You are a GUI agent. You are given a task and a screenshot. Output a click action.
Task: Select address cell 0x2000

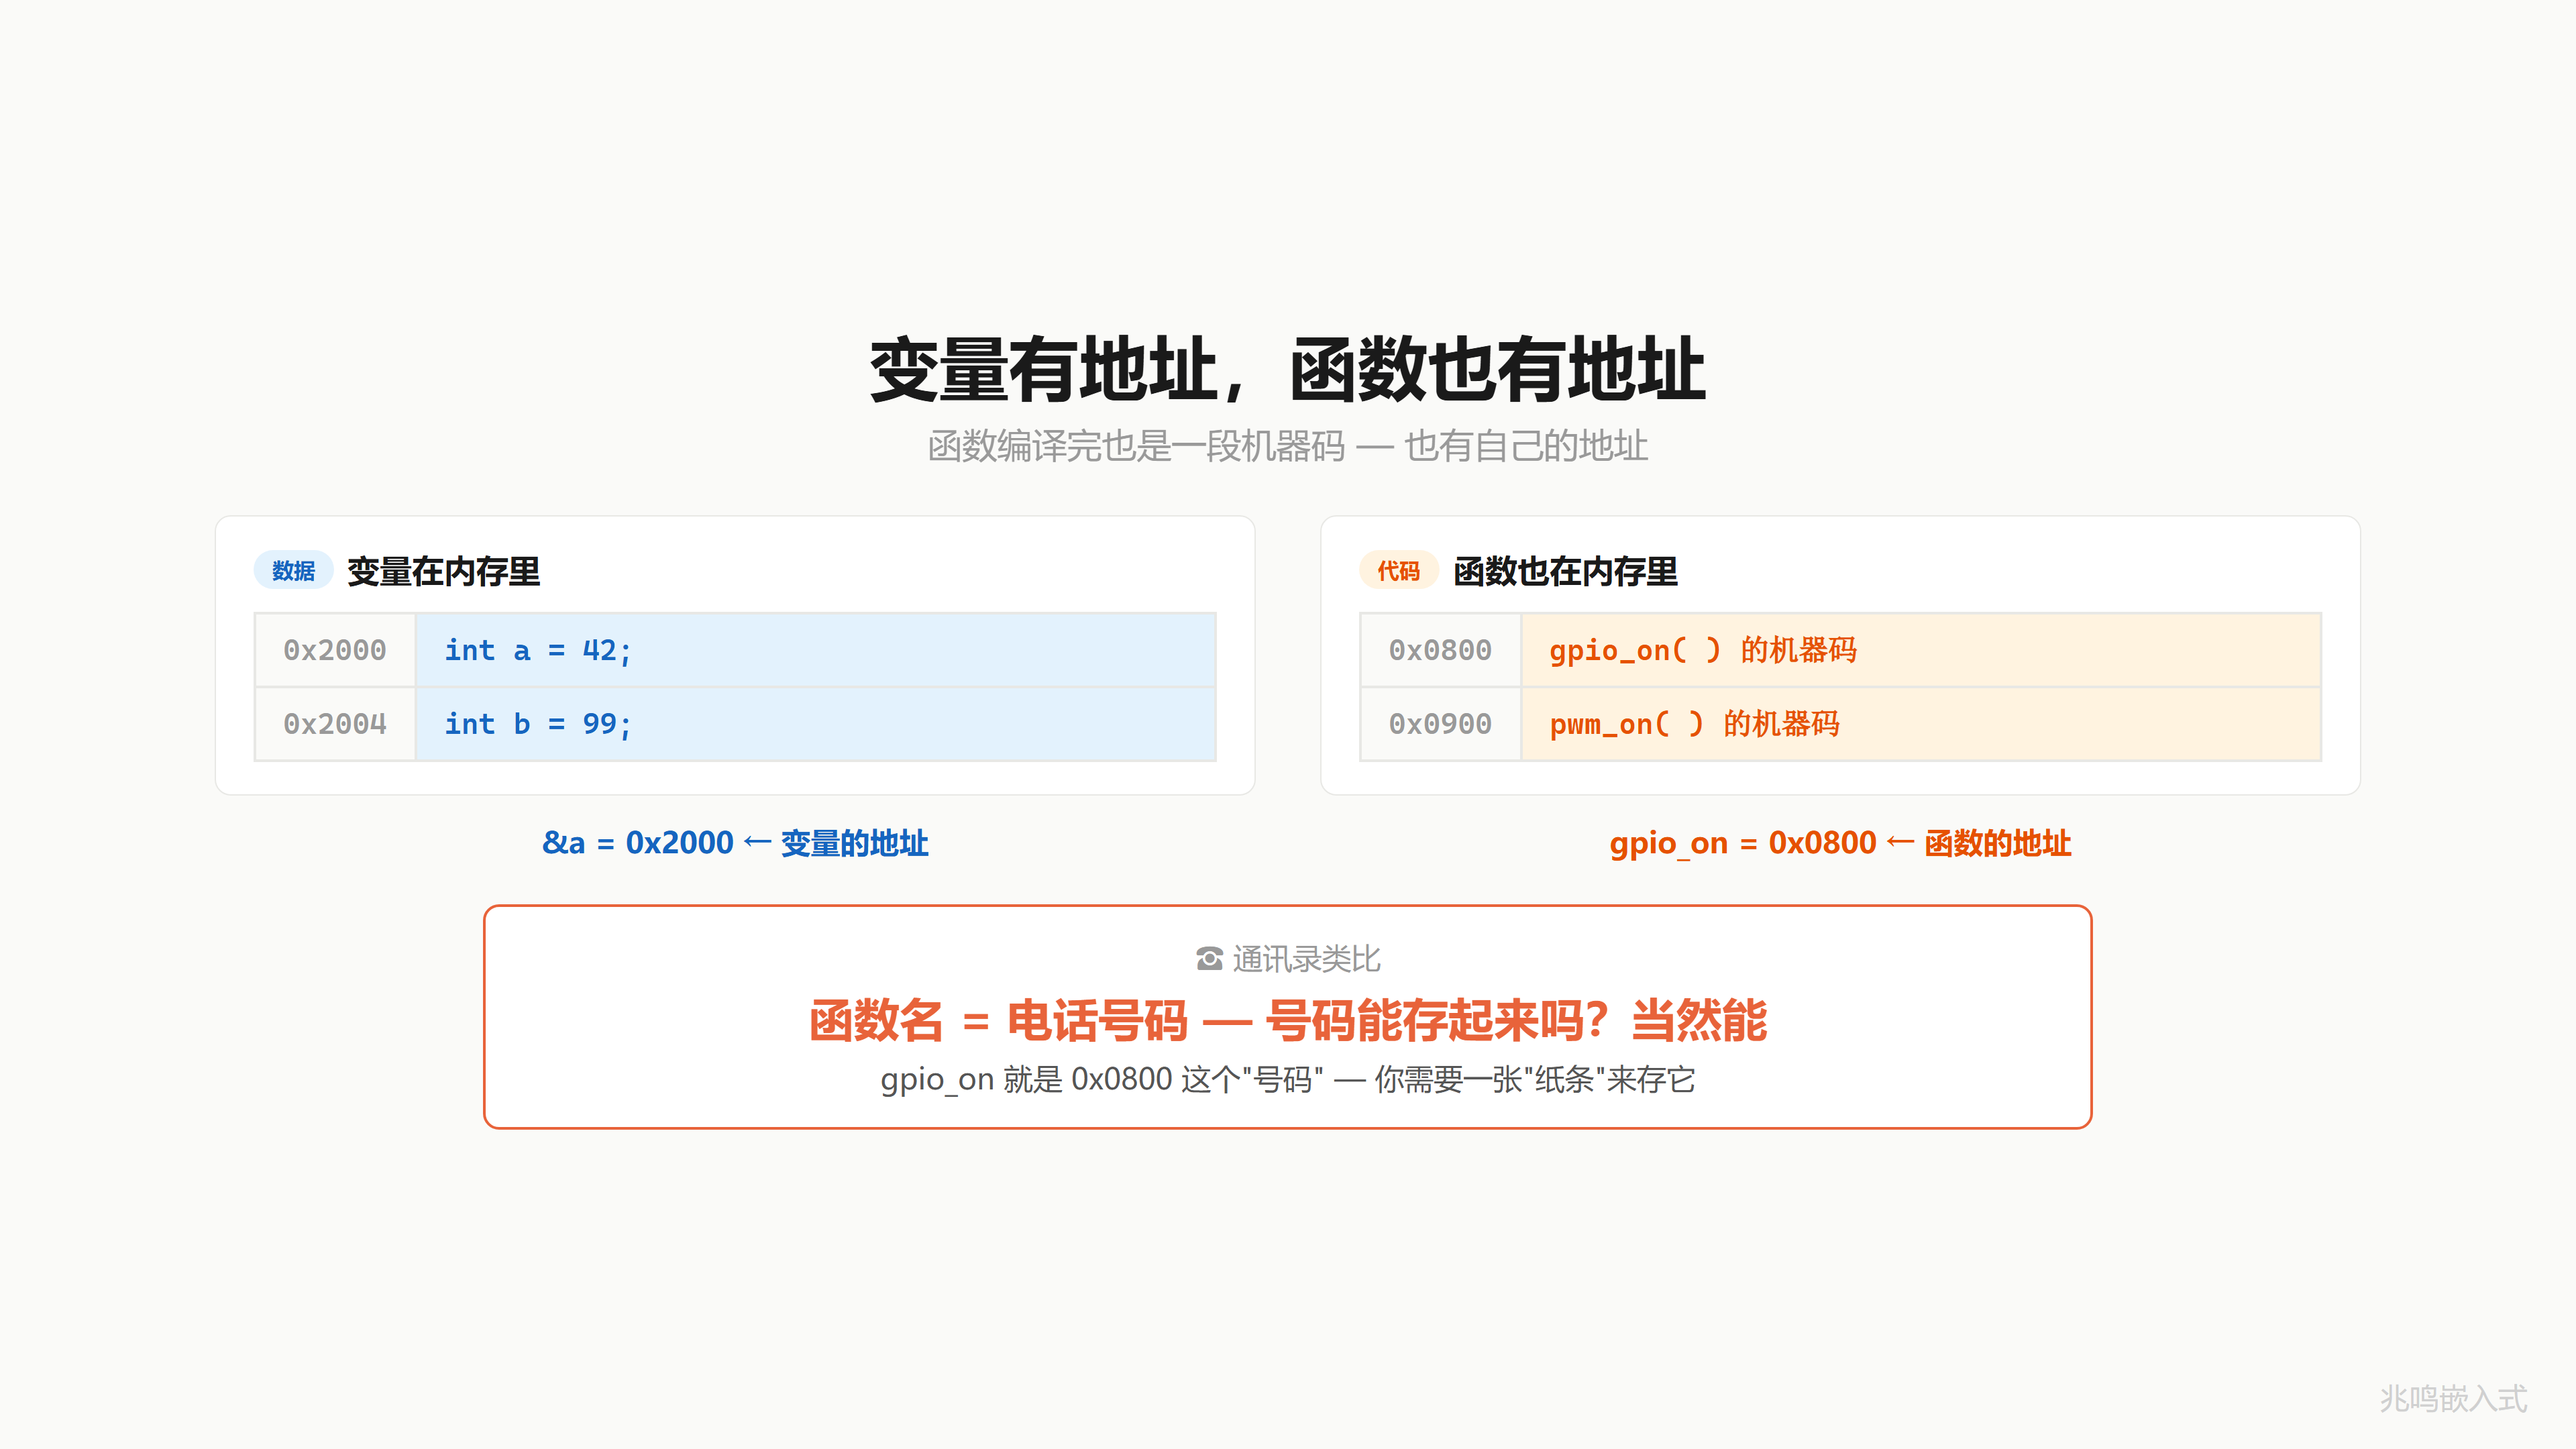[335, 650]
